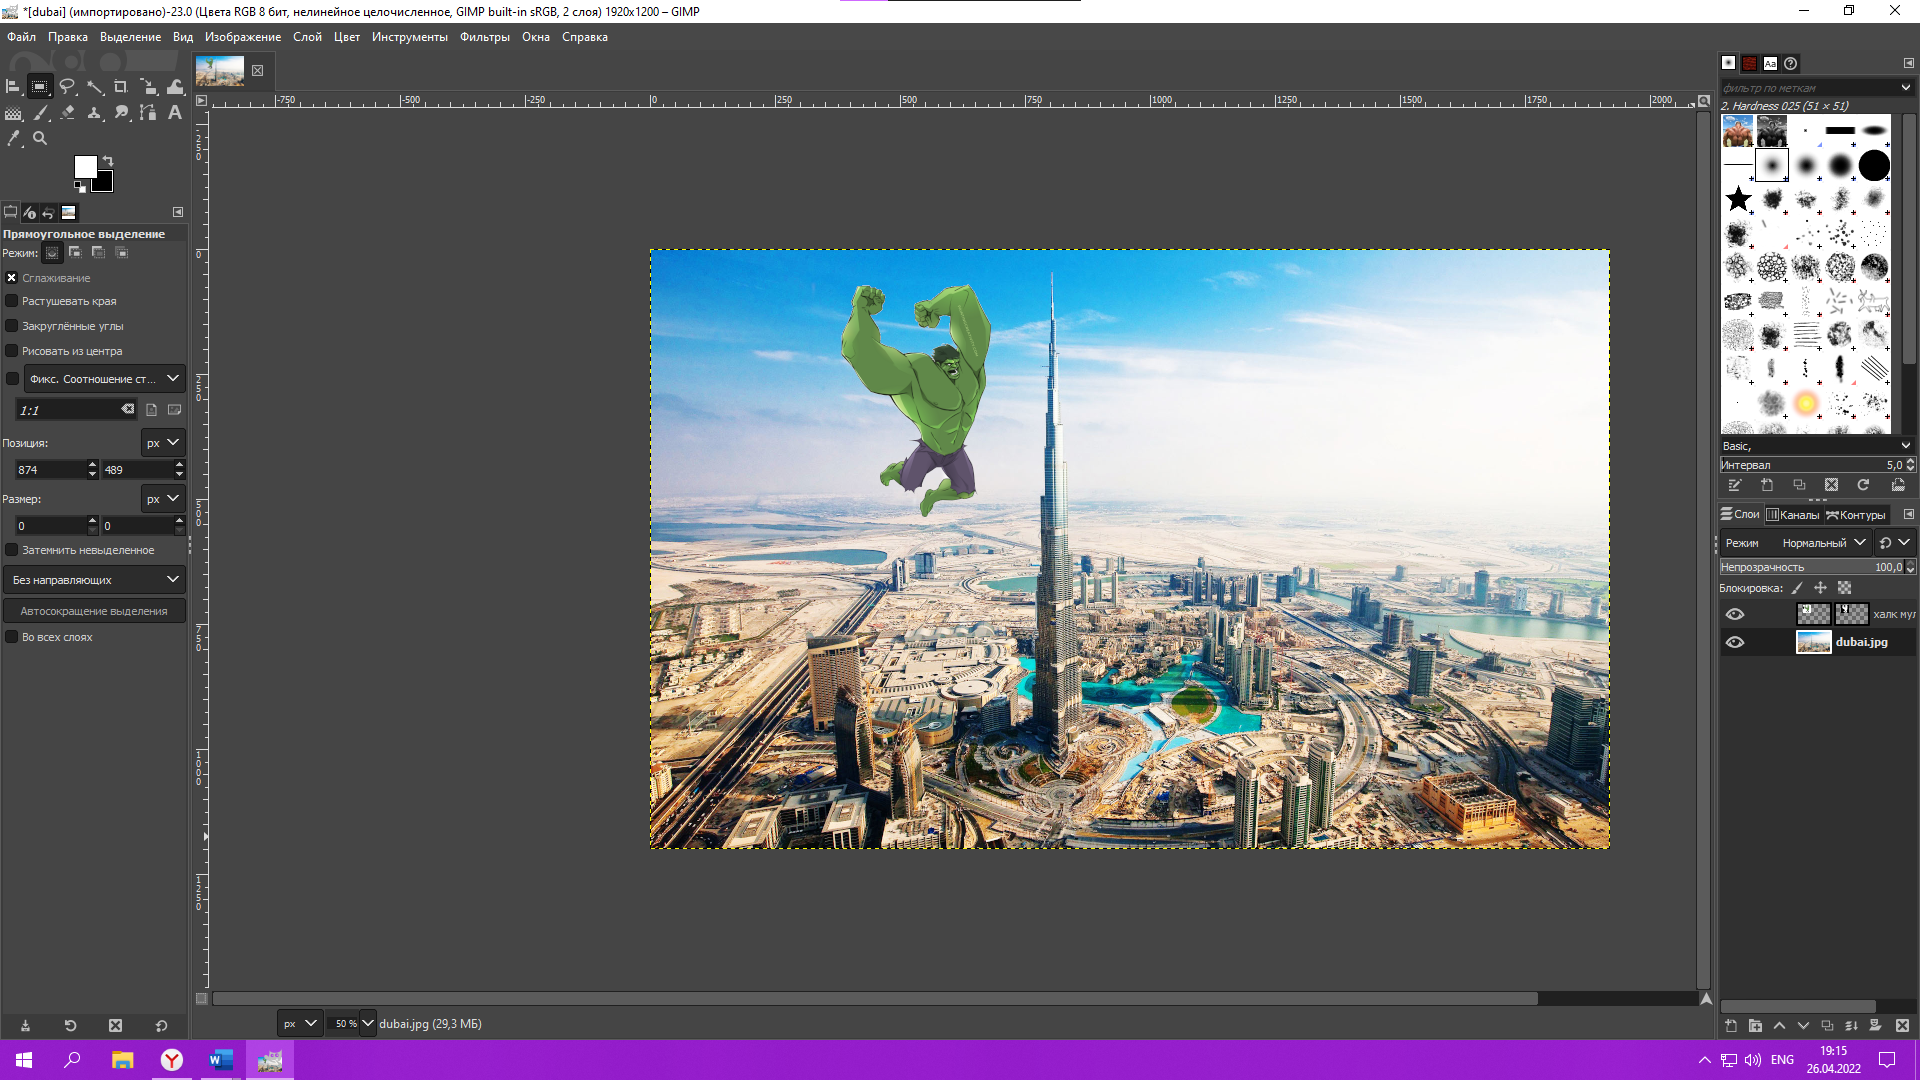This screenshot has width=1920, height=1080.
Task: Open the Фильтры menu
Action: 485,37
